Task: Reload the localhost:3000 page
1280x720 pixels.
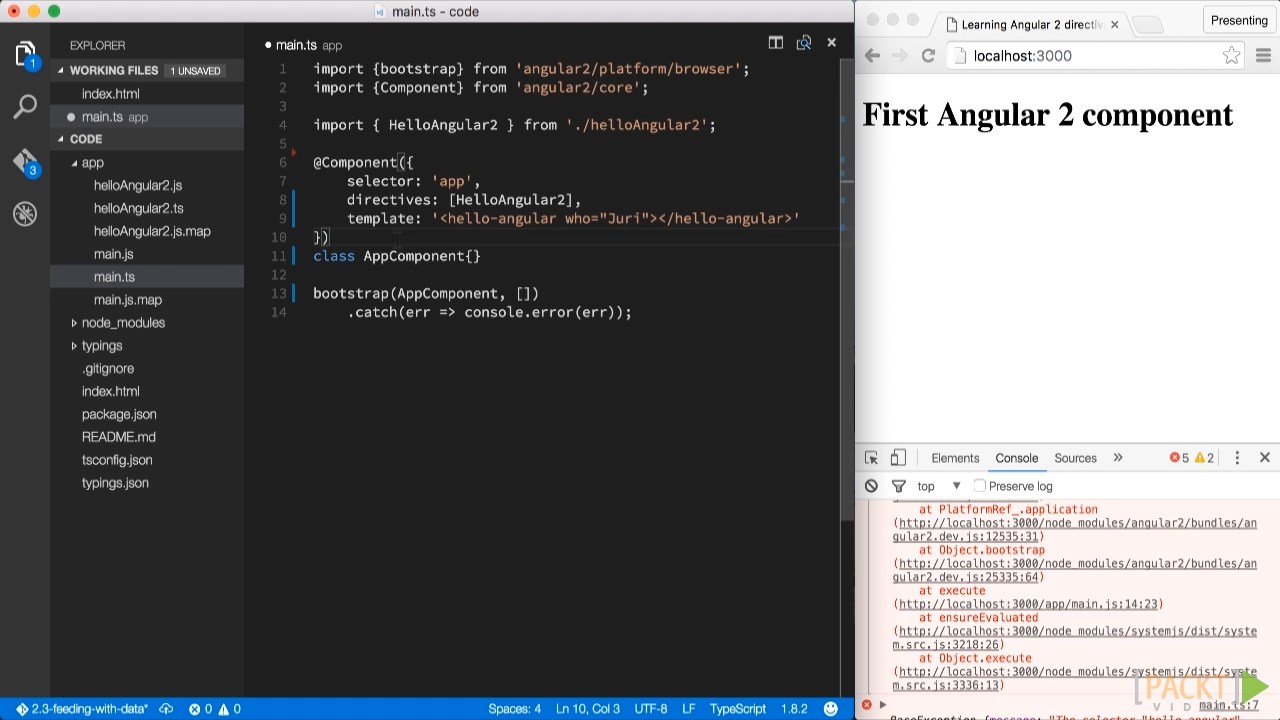Action: point(928,56)
